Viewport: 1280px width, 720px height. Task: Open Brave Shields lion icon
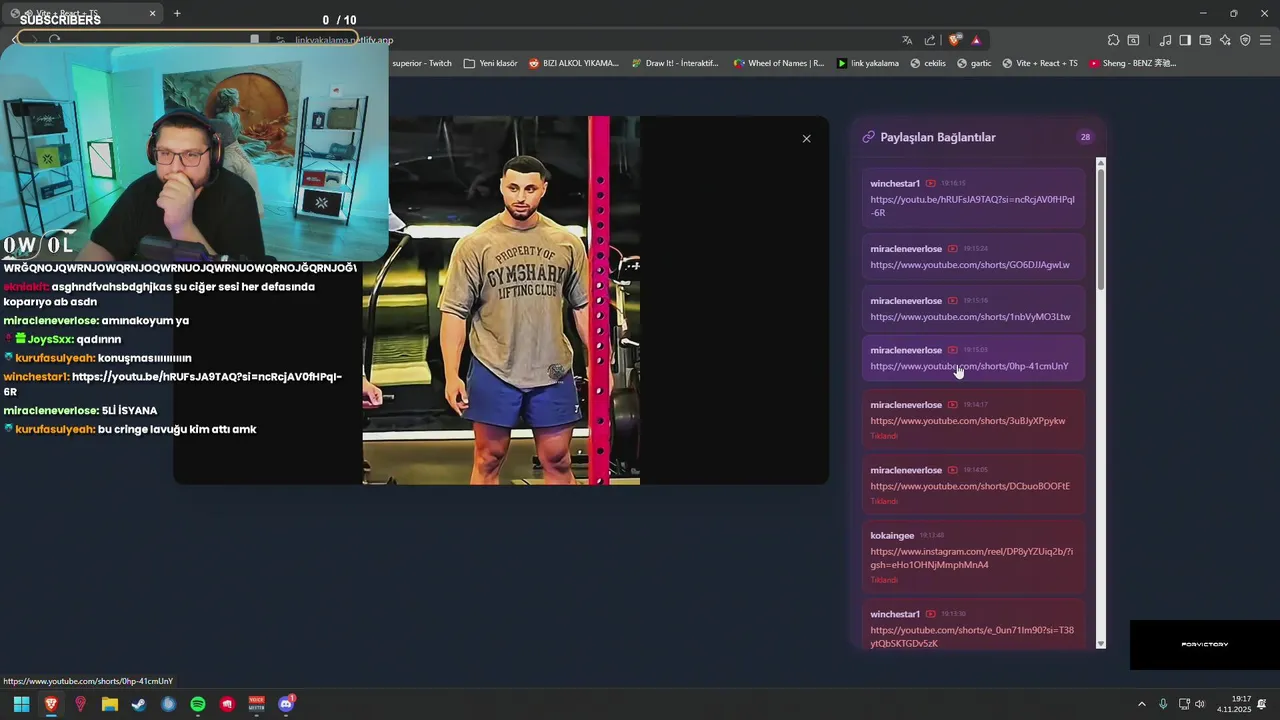[955, 40]
